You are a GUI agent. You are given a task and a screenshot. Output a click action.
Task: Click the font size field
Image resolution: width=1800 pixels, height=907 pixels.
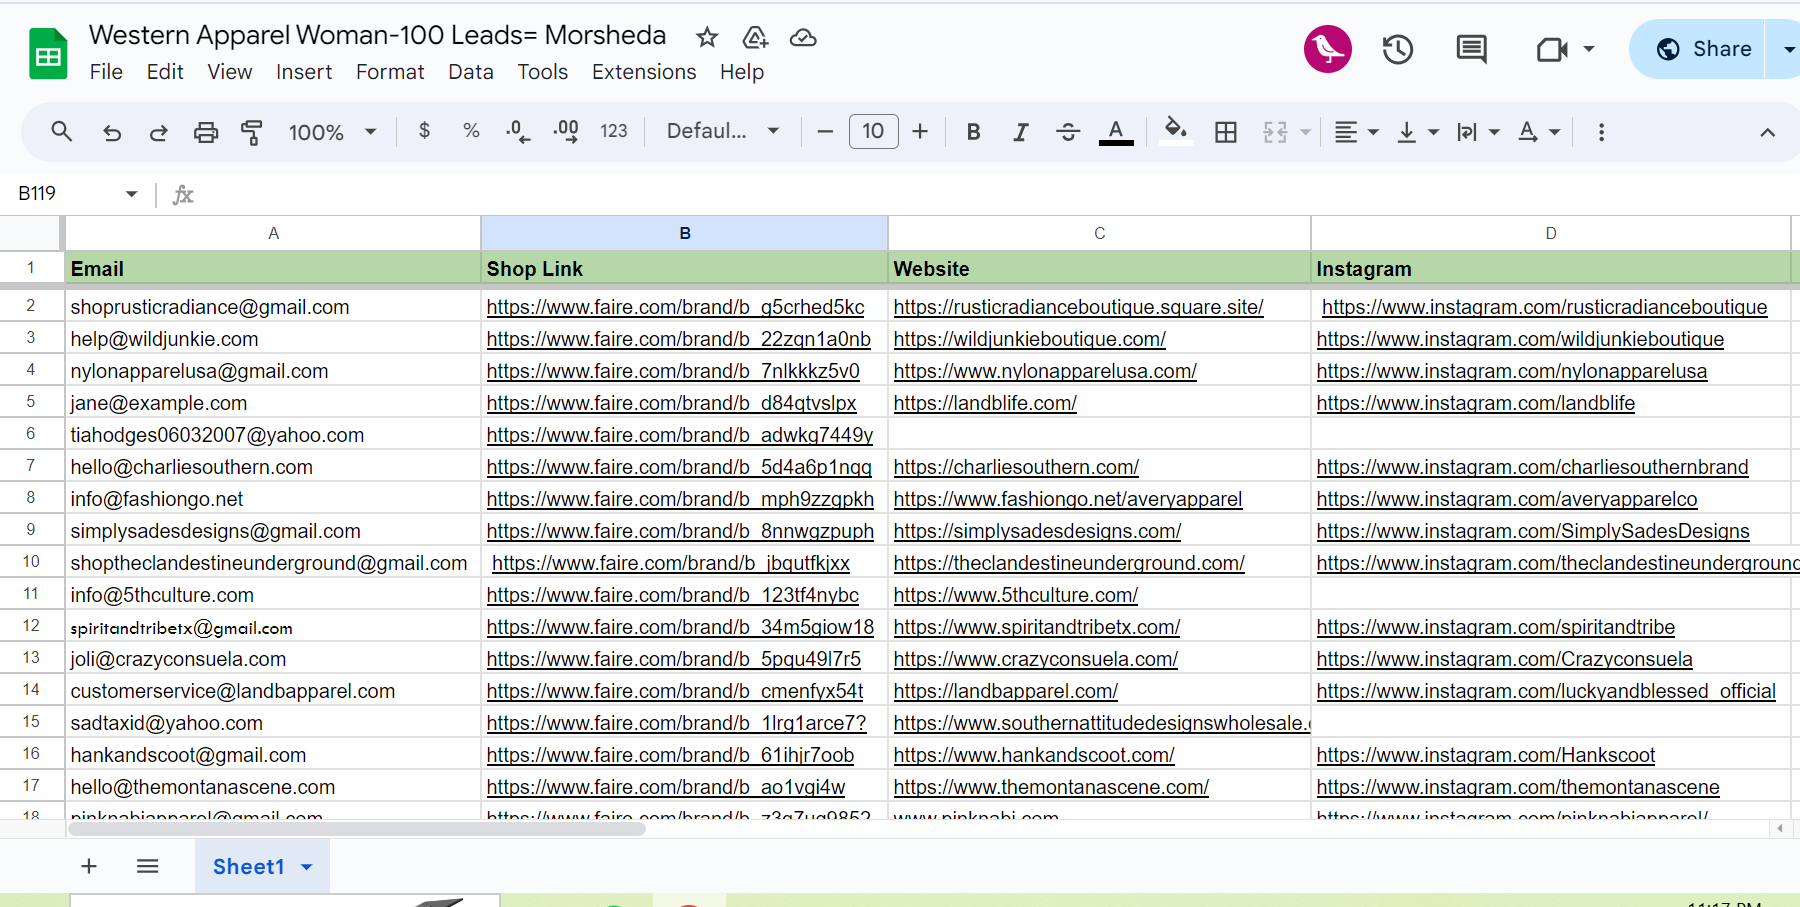click(x=873, y=131)
